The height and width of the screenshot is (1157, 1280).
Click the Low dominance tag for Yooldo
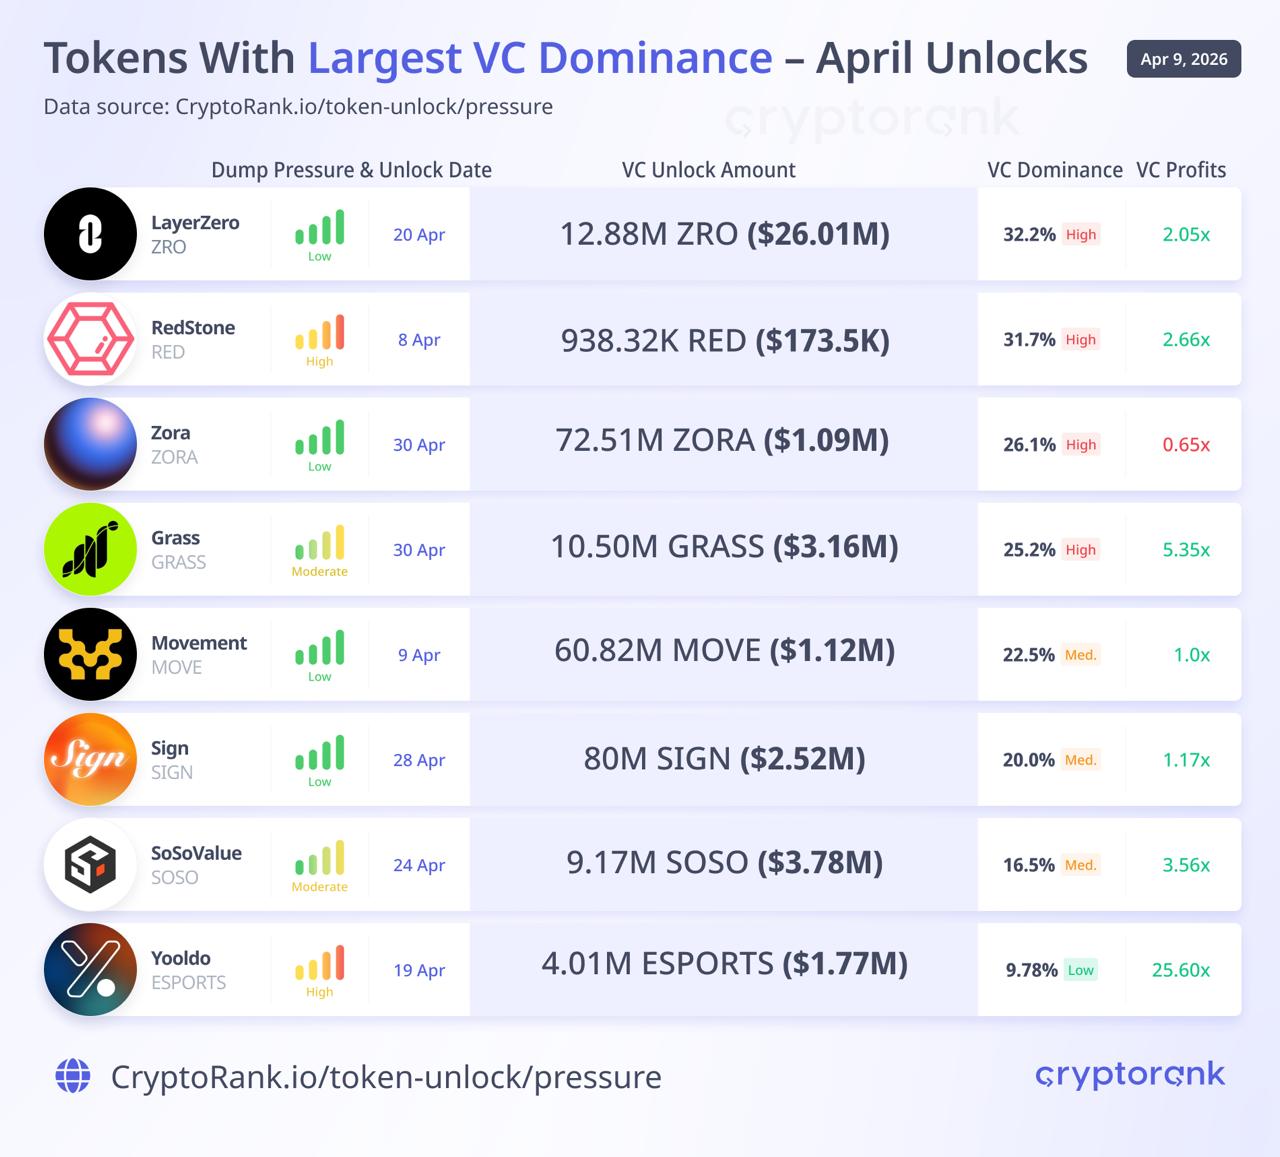[x=1081, y=970]
